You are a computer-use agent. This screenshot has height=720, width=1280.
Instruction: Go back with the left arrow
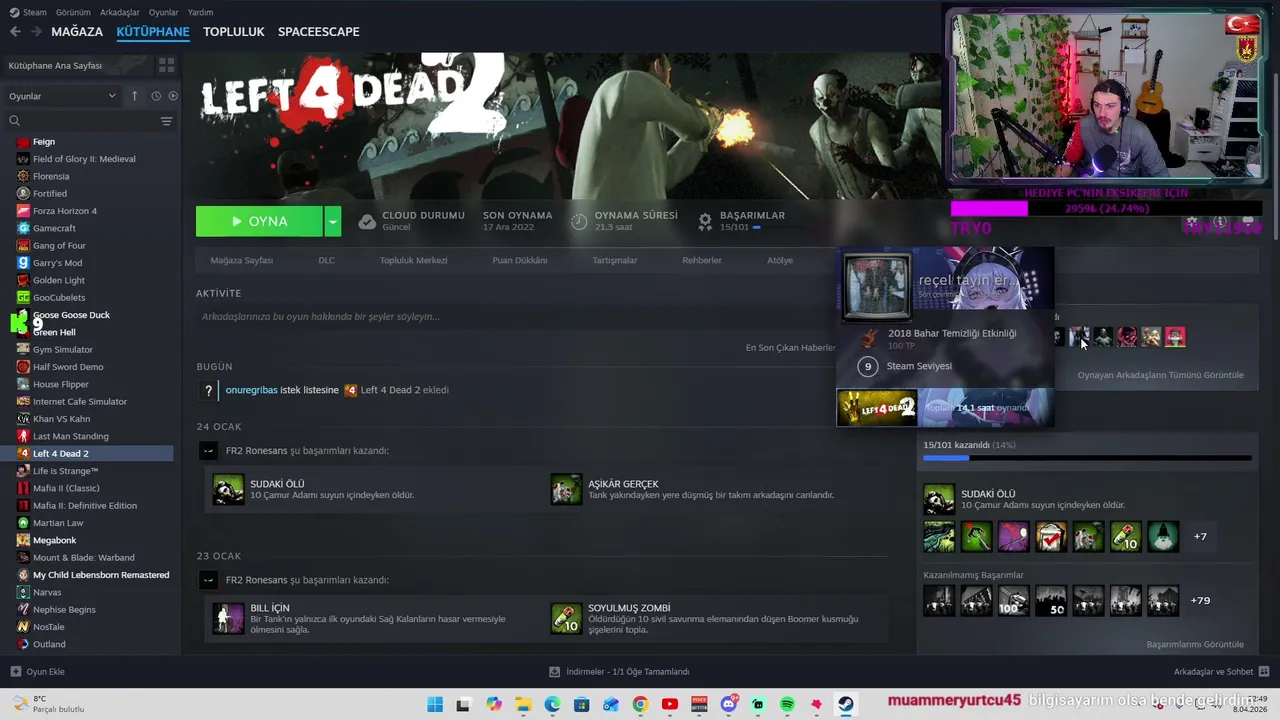tap(15, 32)
